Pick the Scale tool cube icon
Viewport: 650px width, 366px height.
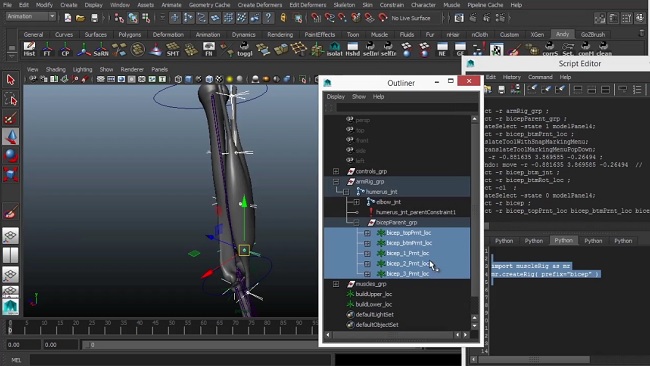[10, 174]
